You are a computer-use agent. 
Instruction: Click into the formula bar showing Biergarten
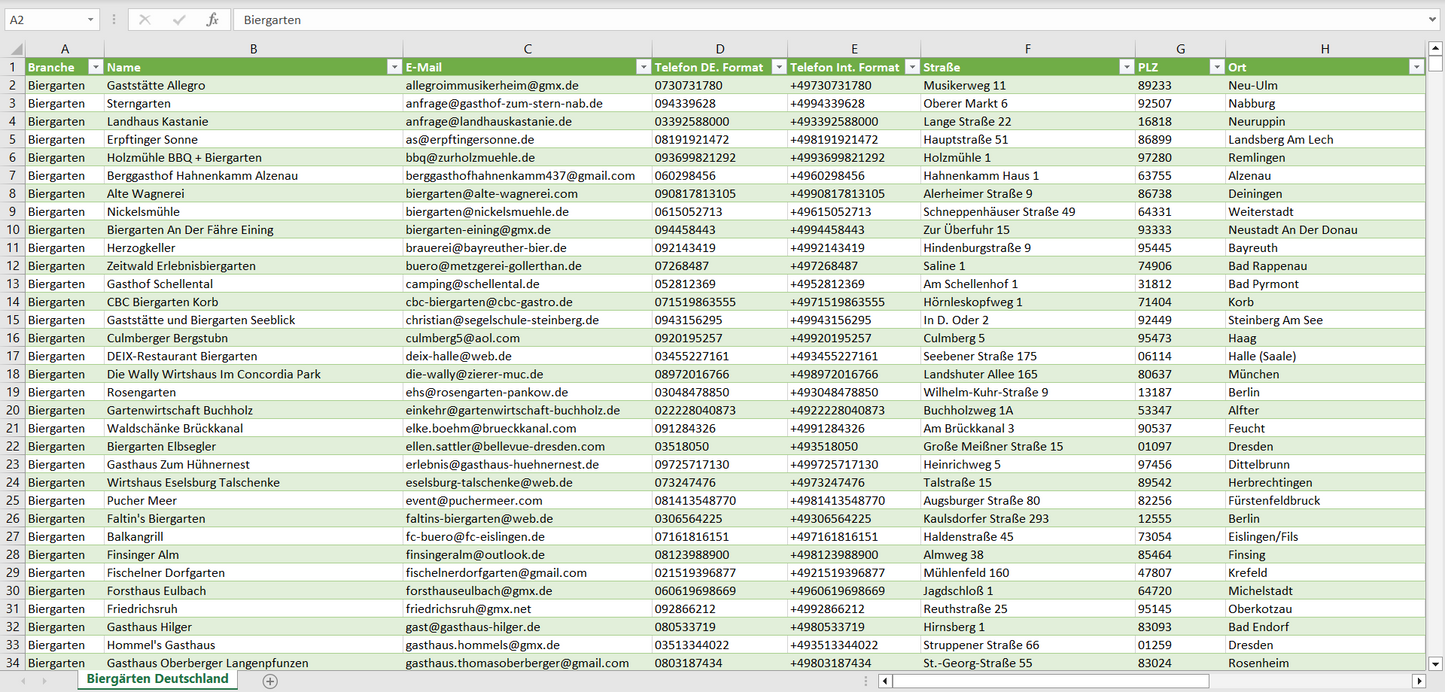pos(800,20)
